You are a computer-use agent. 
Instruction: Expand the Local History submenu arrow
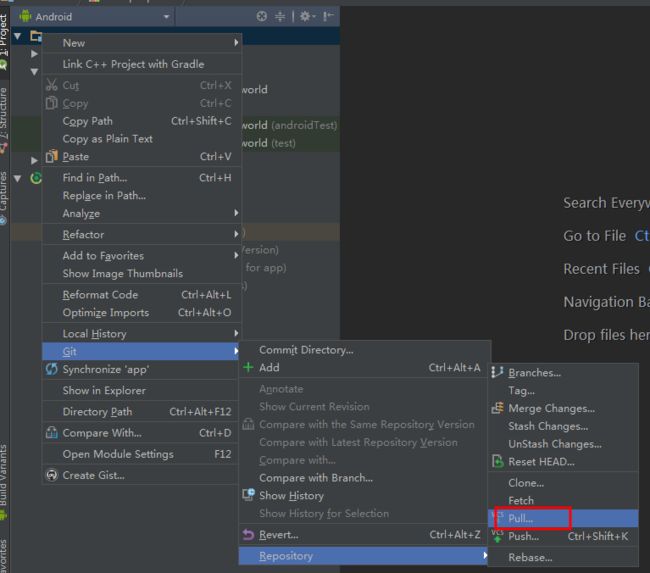pyautogui.click(x=236, y=333)
